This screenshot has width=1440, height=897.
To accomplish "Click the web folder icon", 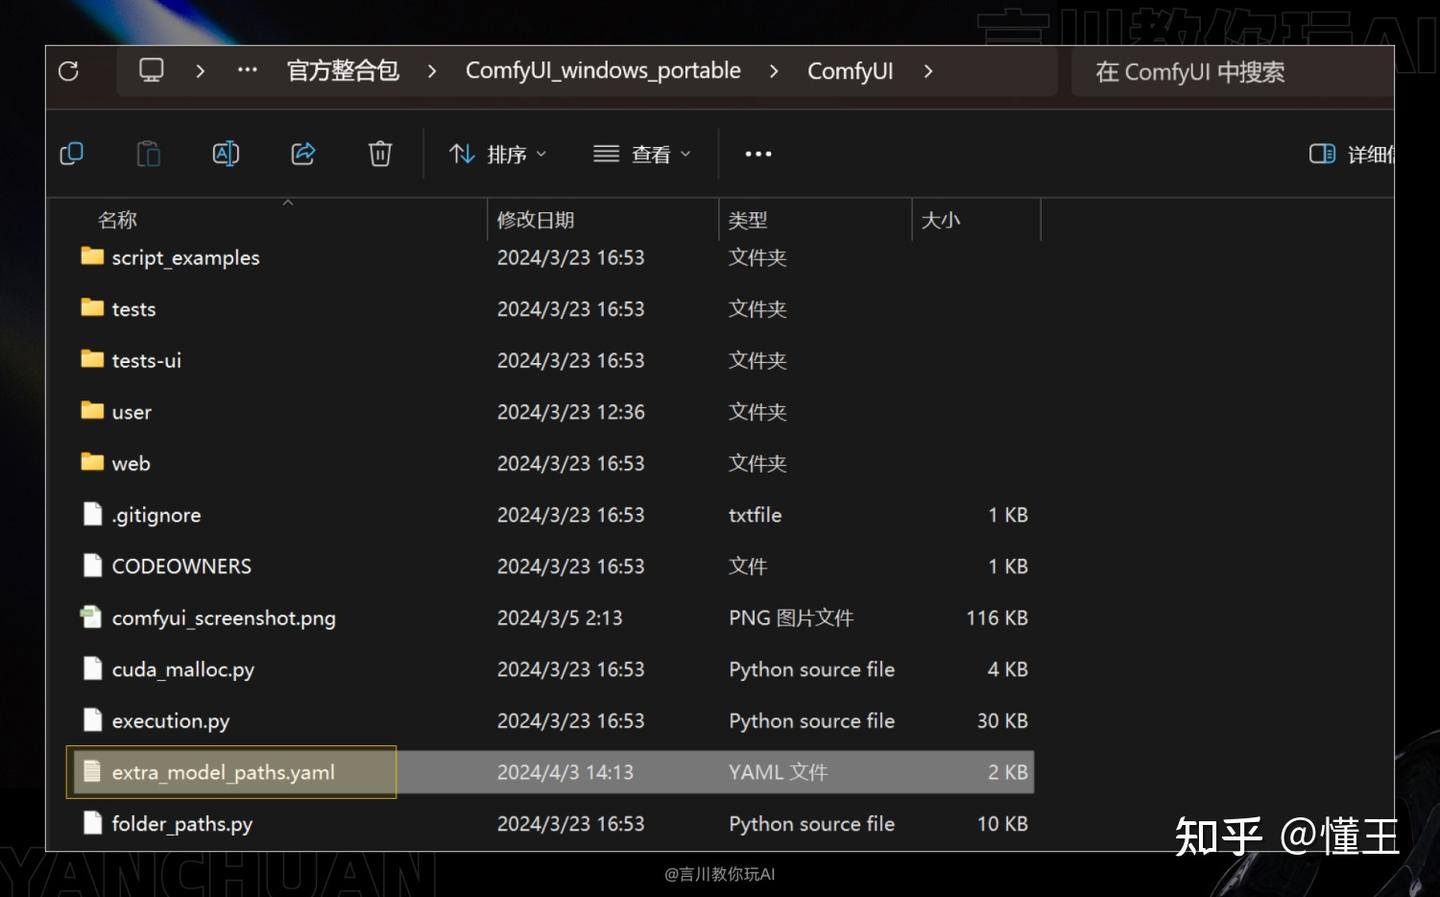I will pos(92,462).
